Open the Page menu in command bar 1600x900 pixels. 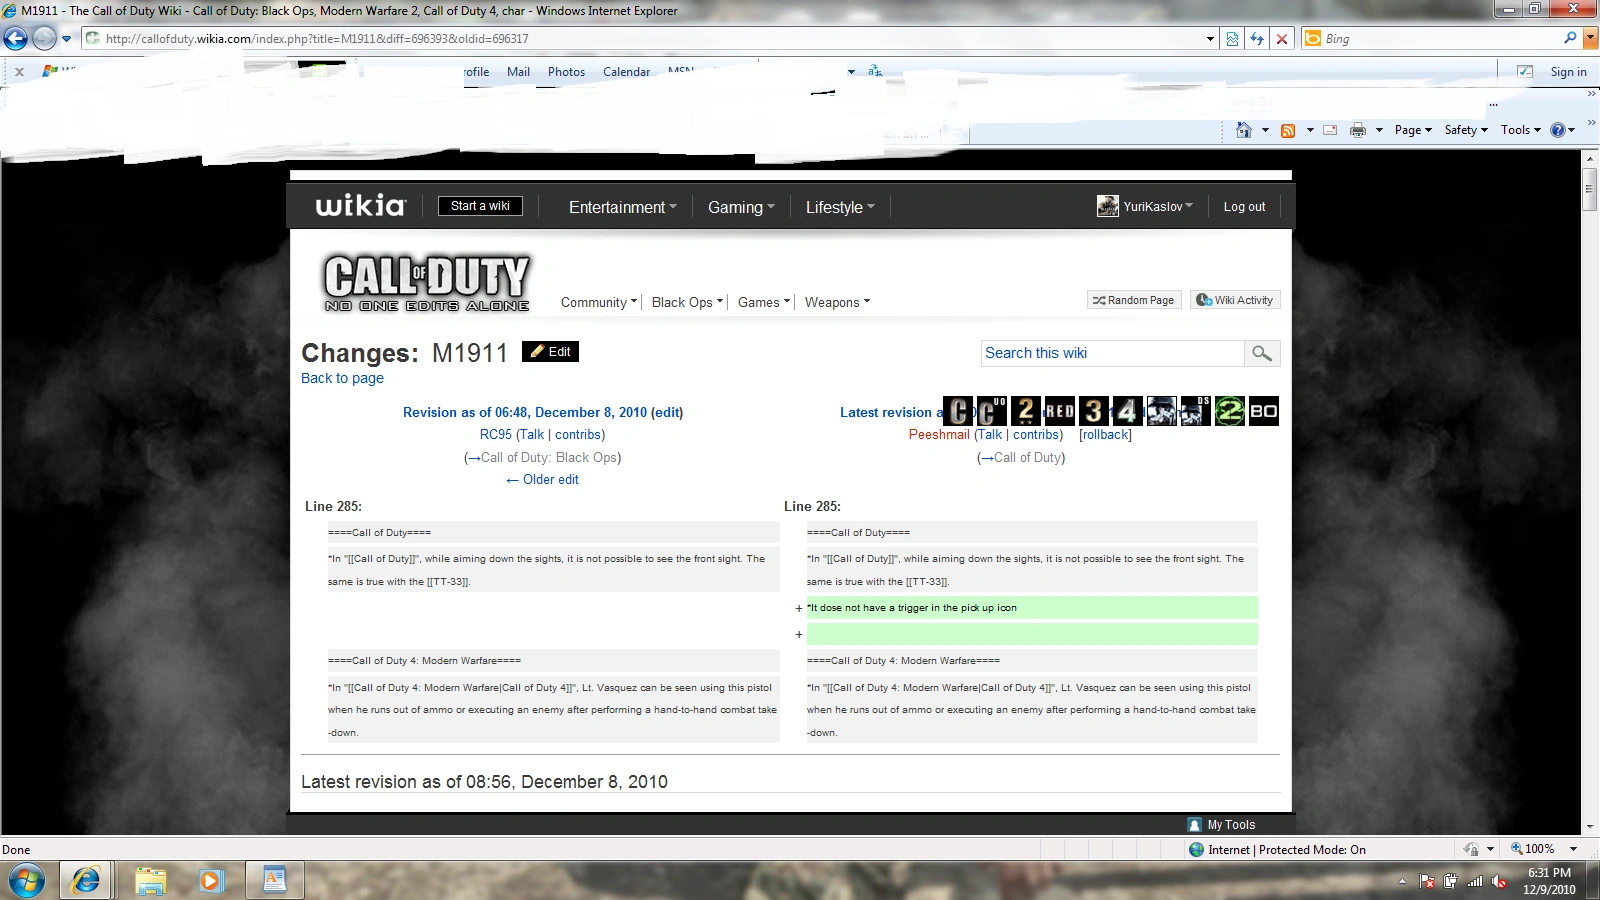coord(1413,130)
